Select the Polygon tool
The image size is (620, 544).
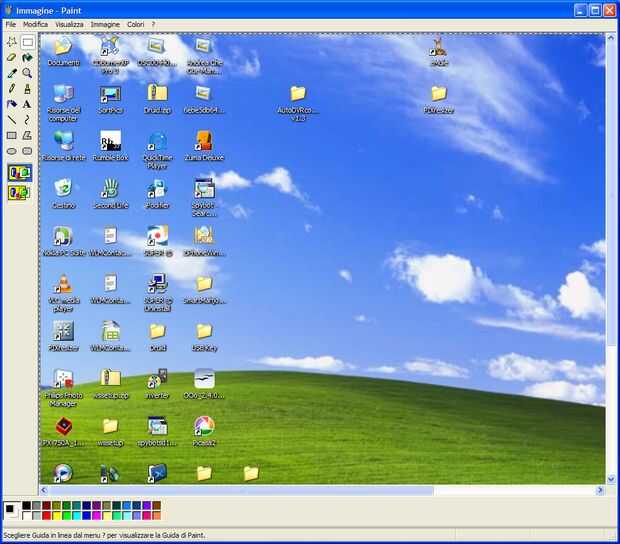coord(27,136)
